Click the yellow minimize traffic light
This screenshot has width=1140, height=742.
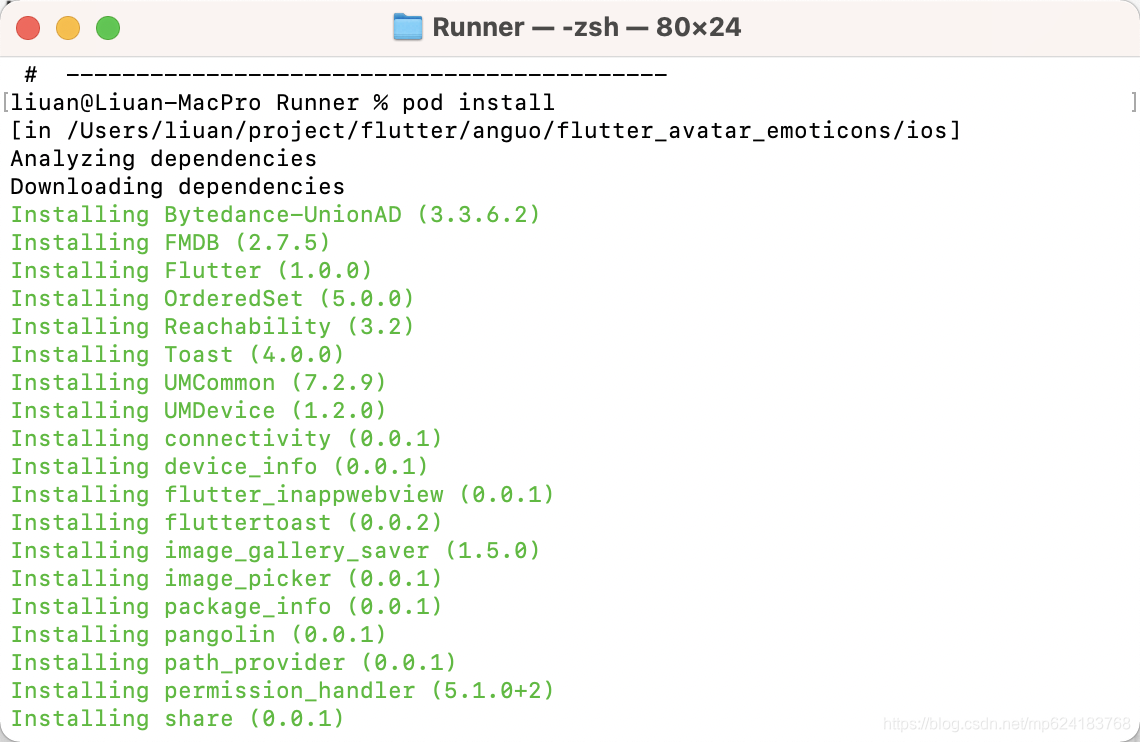67,29
